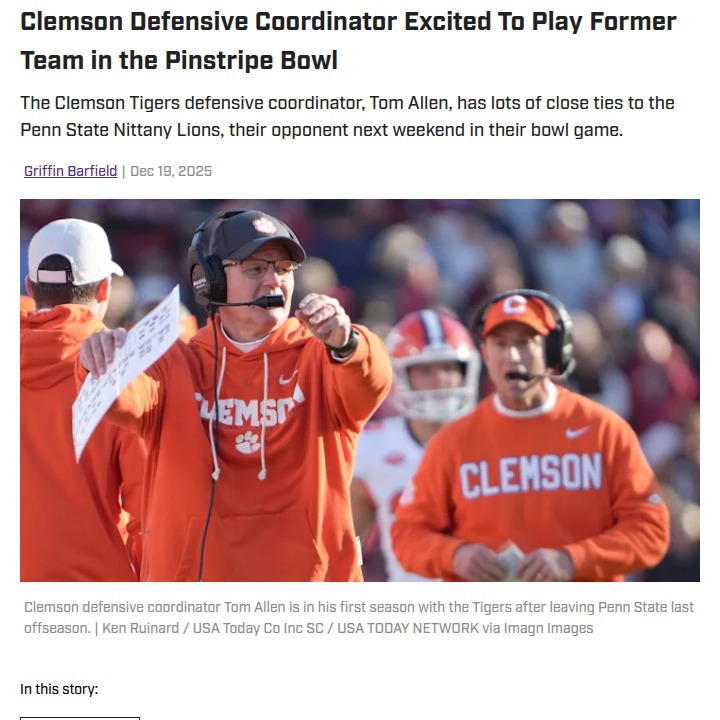Viewport: 720px width, 720px height.
Task: Open the Clemson coaches article photo
Action: [360, 390]
